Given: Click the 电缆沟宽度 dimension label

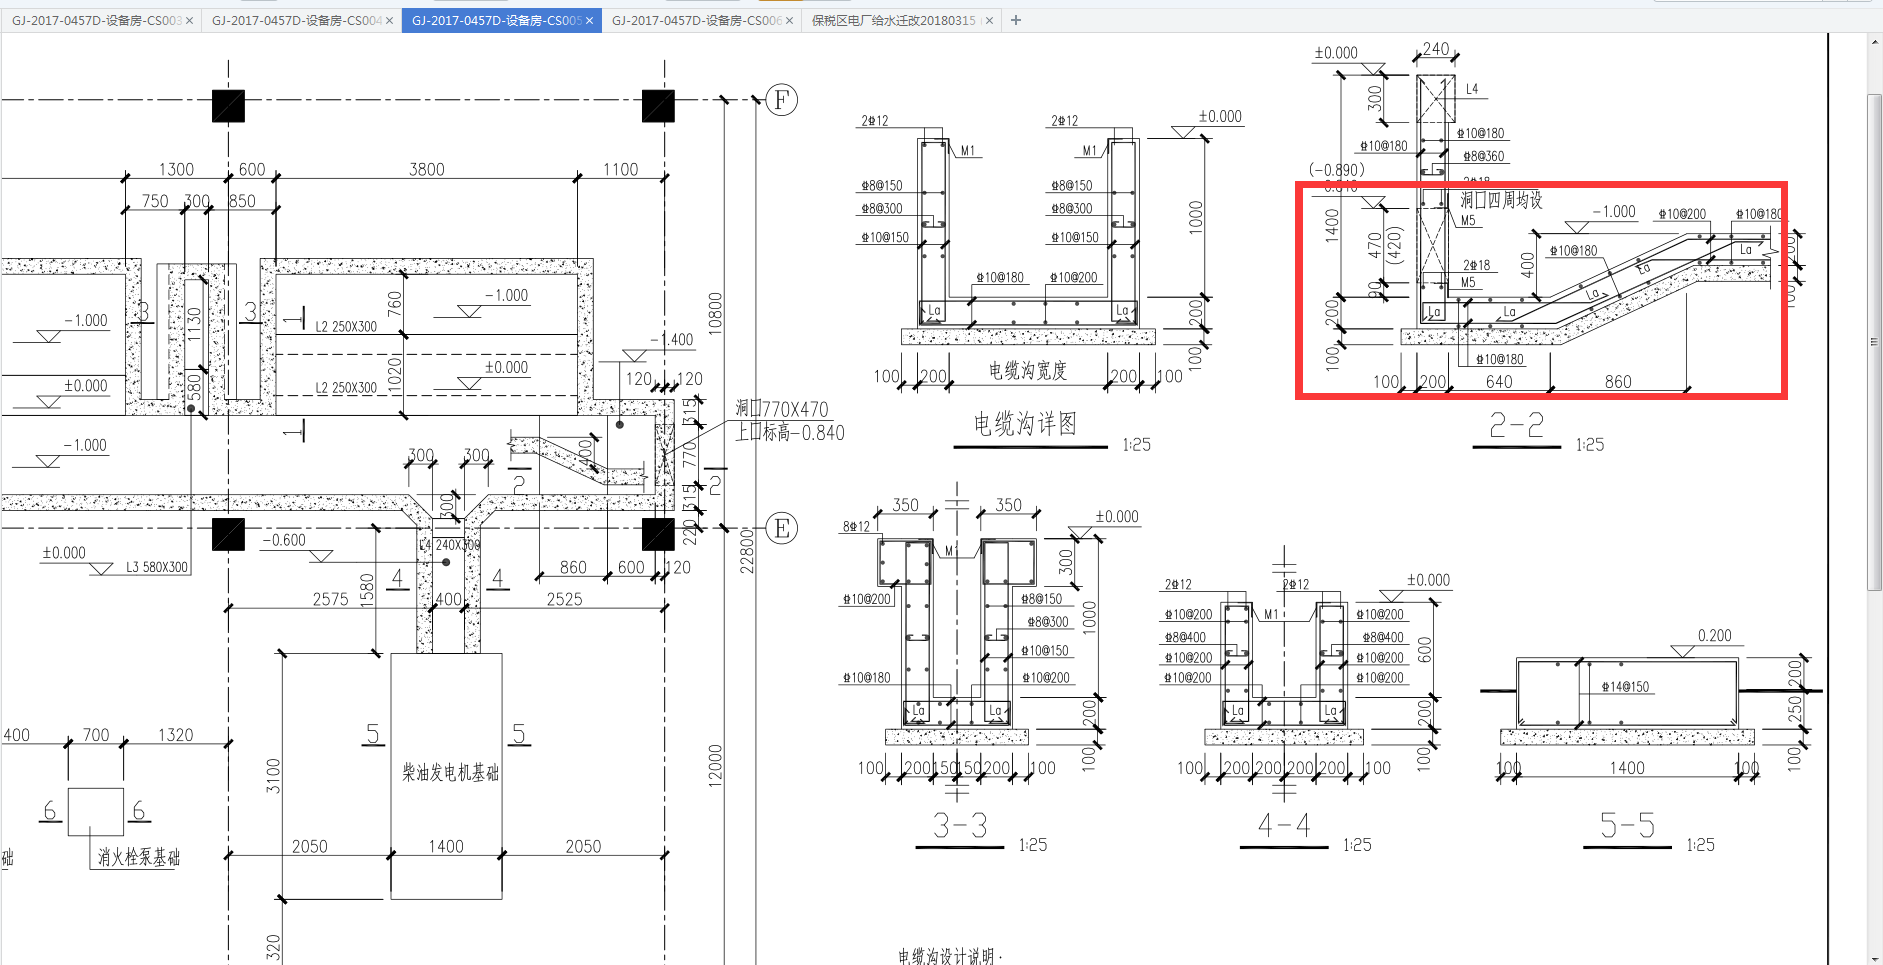Looking at the screenshot, I should click(1028, 371).
